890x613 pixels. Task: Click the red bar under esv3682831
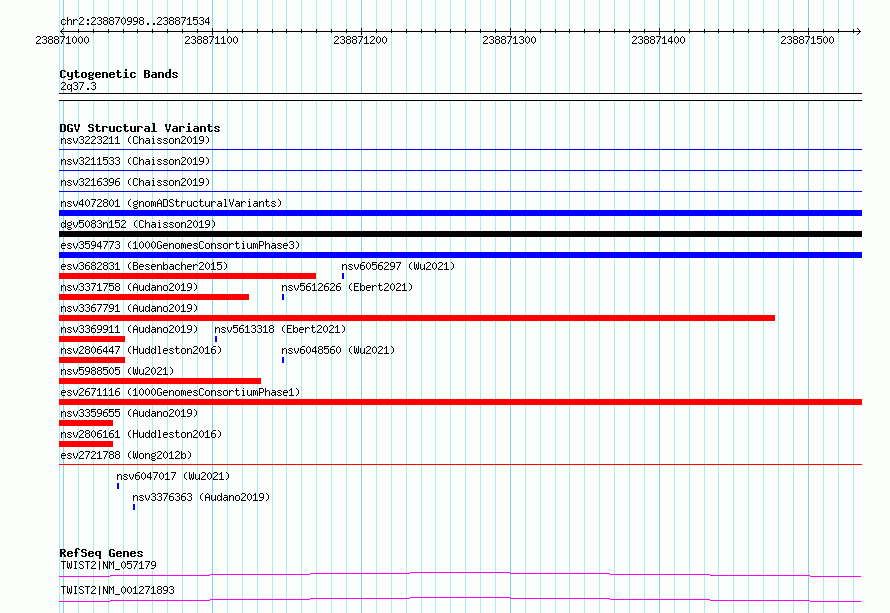coord(187,276)
